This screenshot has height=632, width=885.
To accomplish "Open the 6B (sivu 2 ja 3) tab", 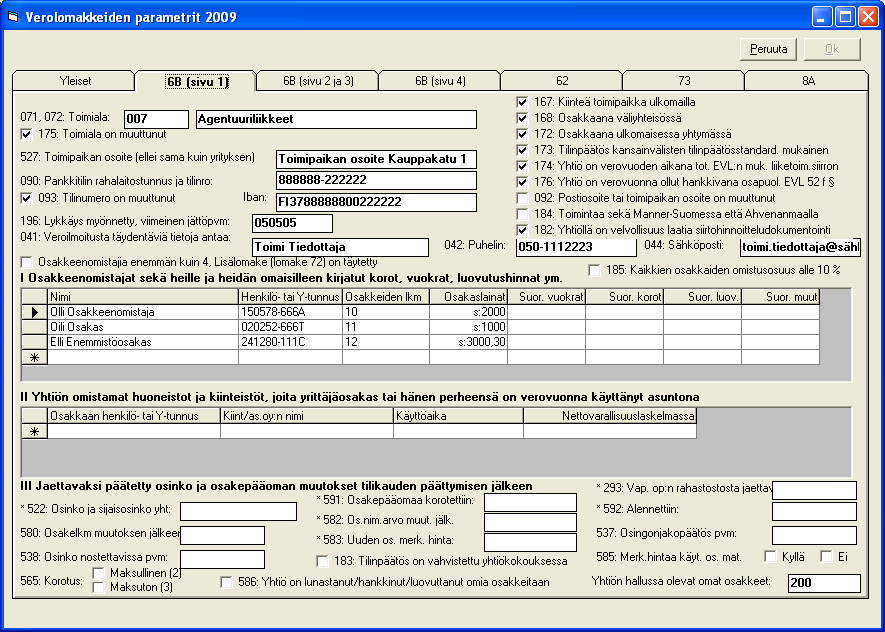I will 318,81.
